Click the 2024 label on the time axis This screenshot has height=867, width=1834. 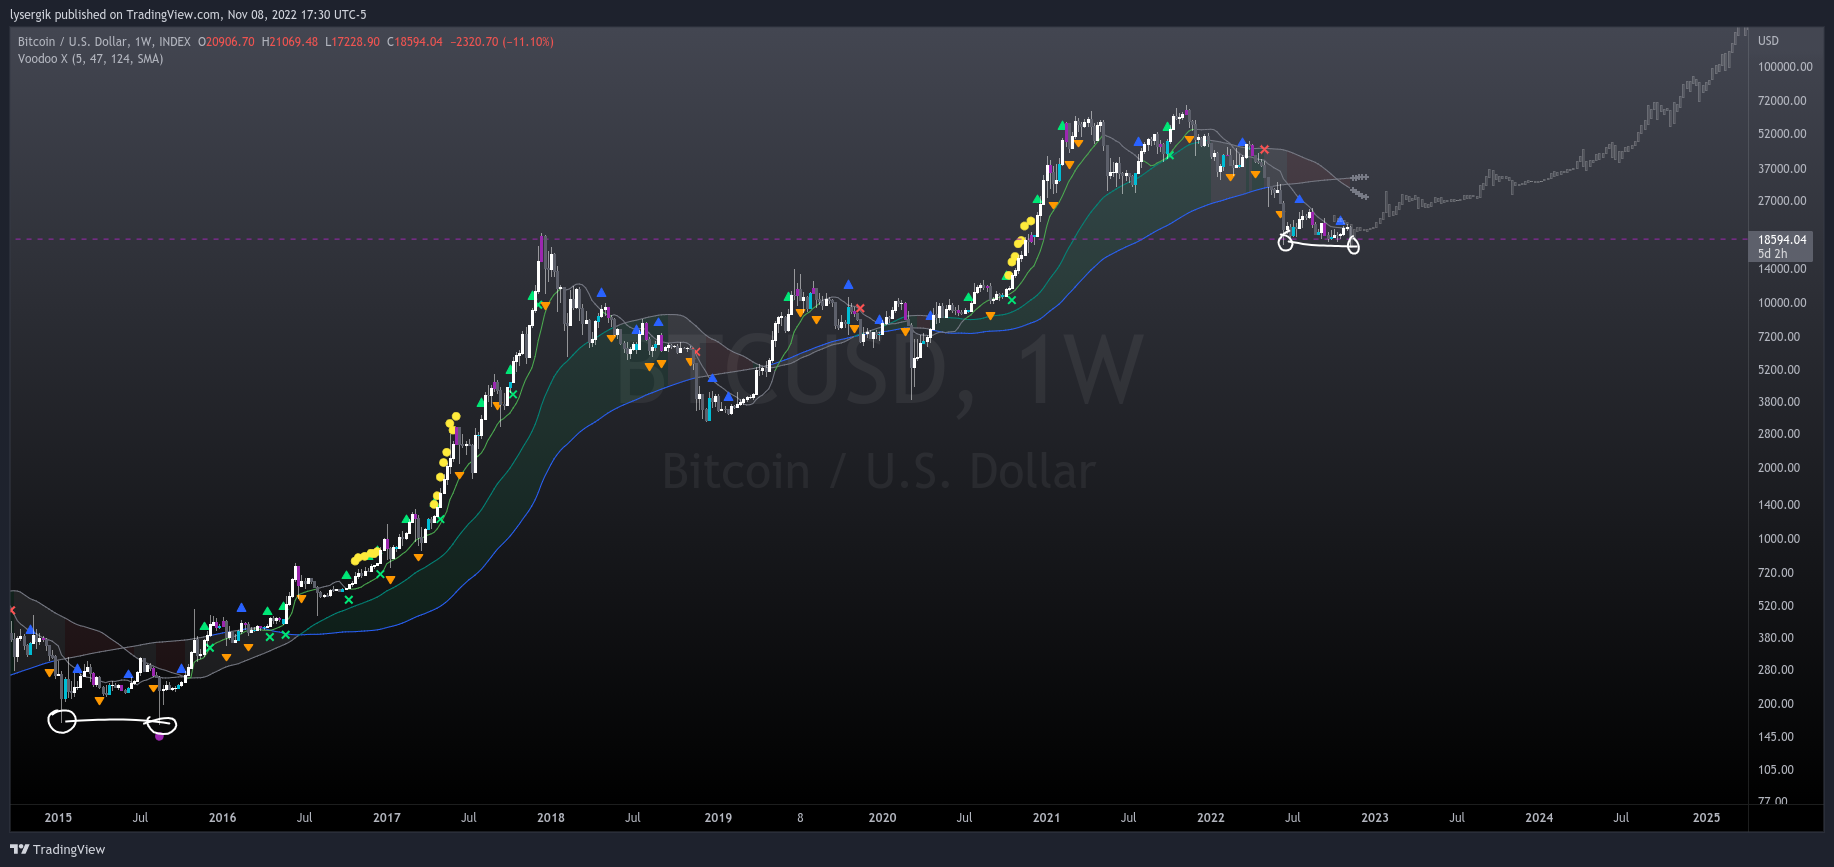click(x=1539, y=818)
